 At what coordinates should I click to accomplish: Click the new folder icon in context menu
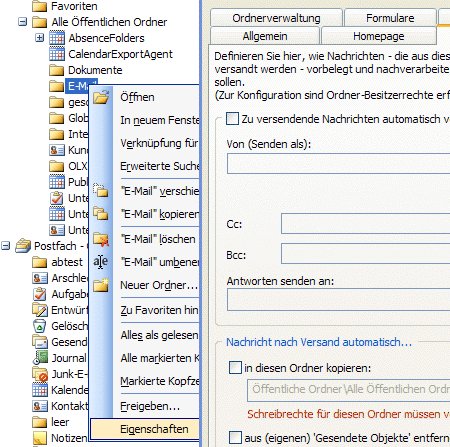click(101, 285)
